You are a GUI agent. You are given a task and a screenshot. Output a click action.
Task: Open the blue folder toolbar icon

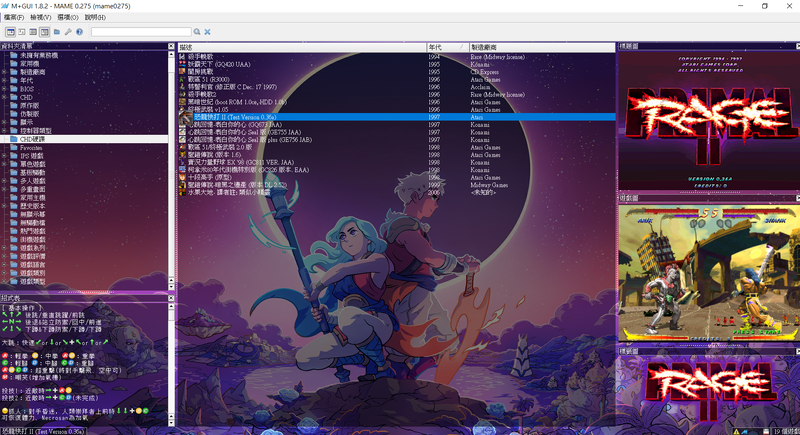point(57,32)
